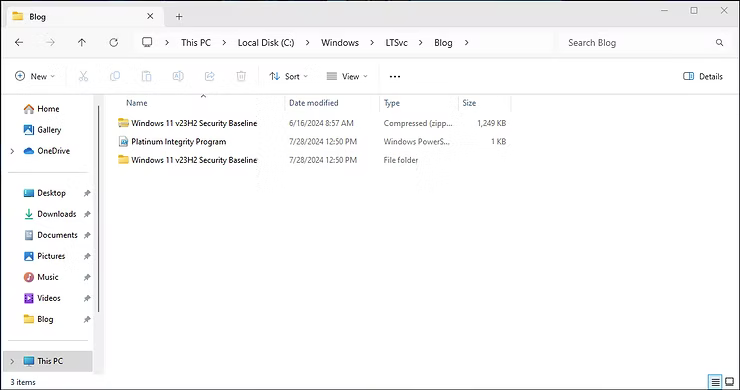This screenshot has height=390, width=740.
Task: Click the Paste clipboard icon
Action: (146, 76)
